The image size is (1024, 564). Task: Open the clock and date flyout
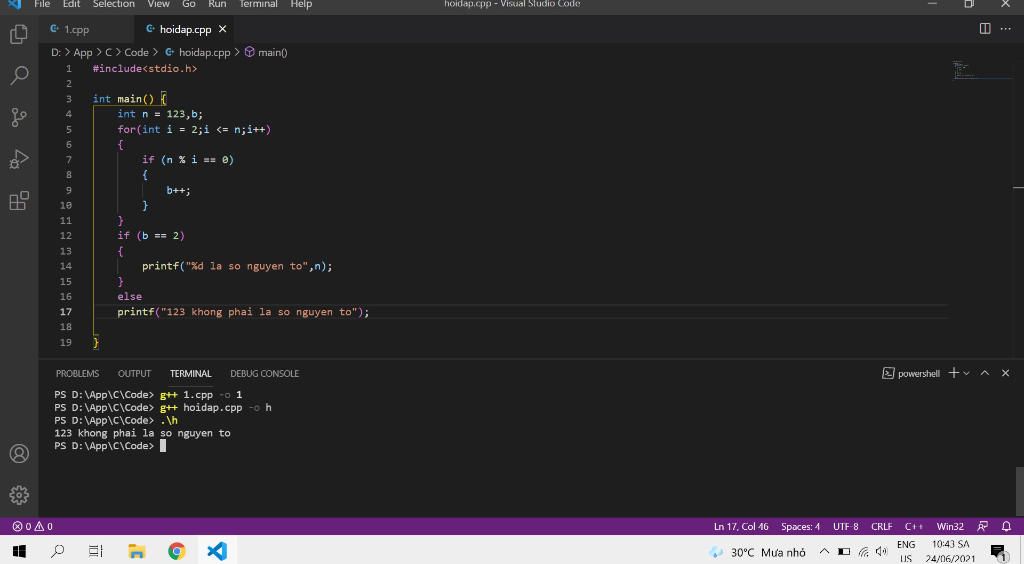pyautogui.click(x=950, y=551)
